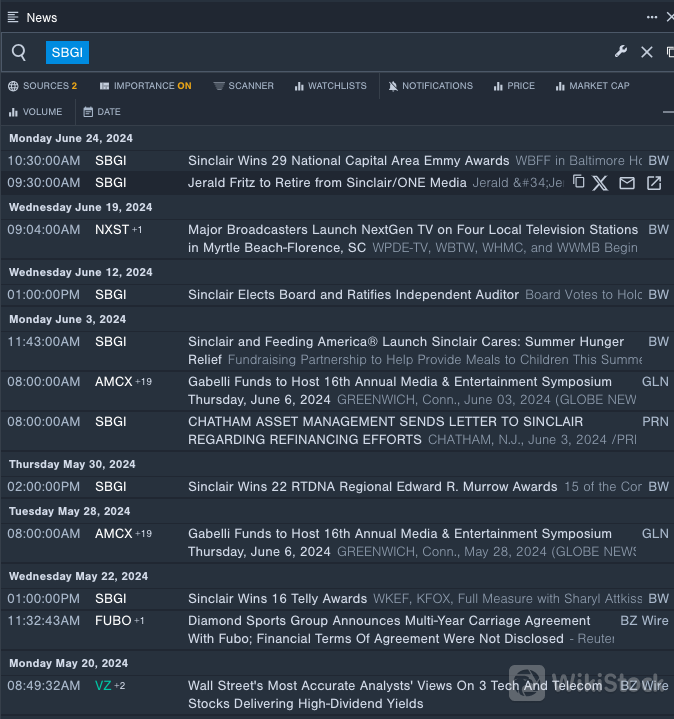
Task: Share Jerald Fritz story on X
Action: point(600,182)
